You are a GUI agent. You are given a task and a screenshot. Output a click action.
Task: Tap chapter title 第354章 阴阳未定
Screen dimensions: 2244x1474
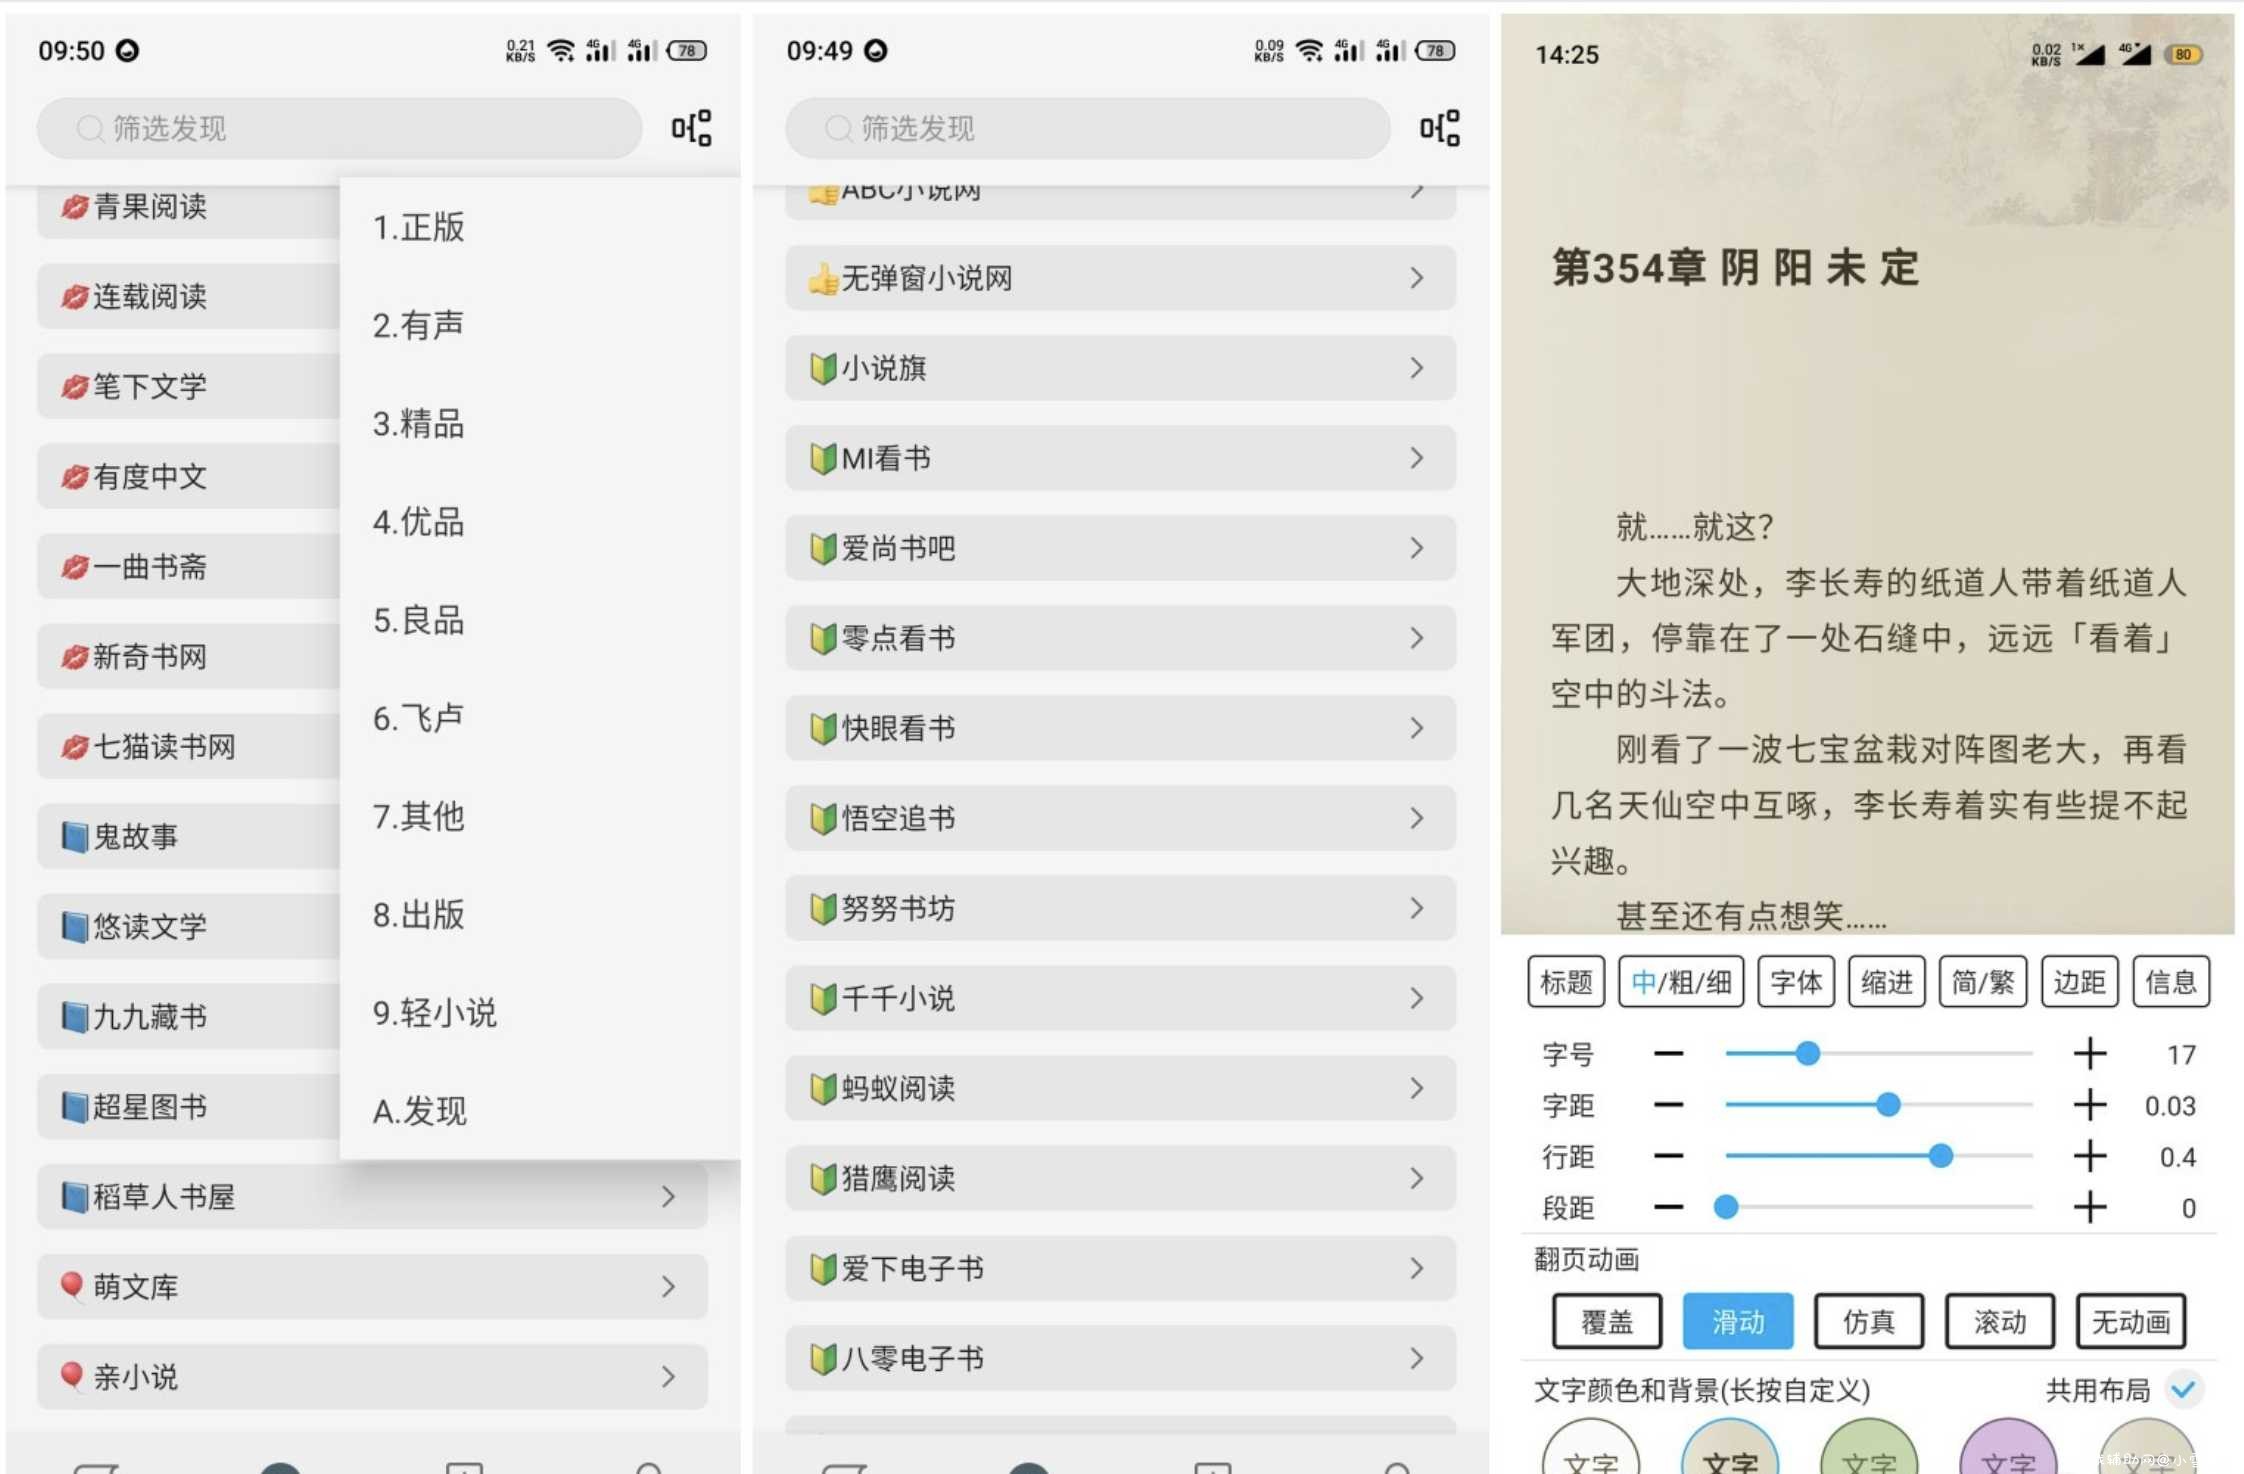pyautogui.click(x=1735, y=268)
